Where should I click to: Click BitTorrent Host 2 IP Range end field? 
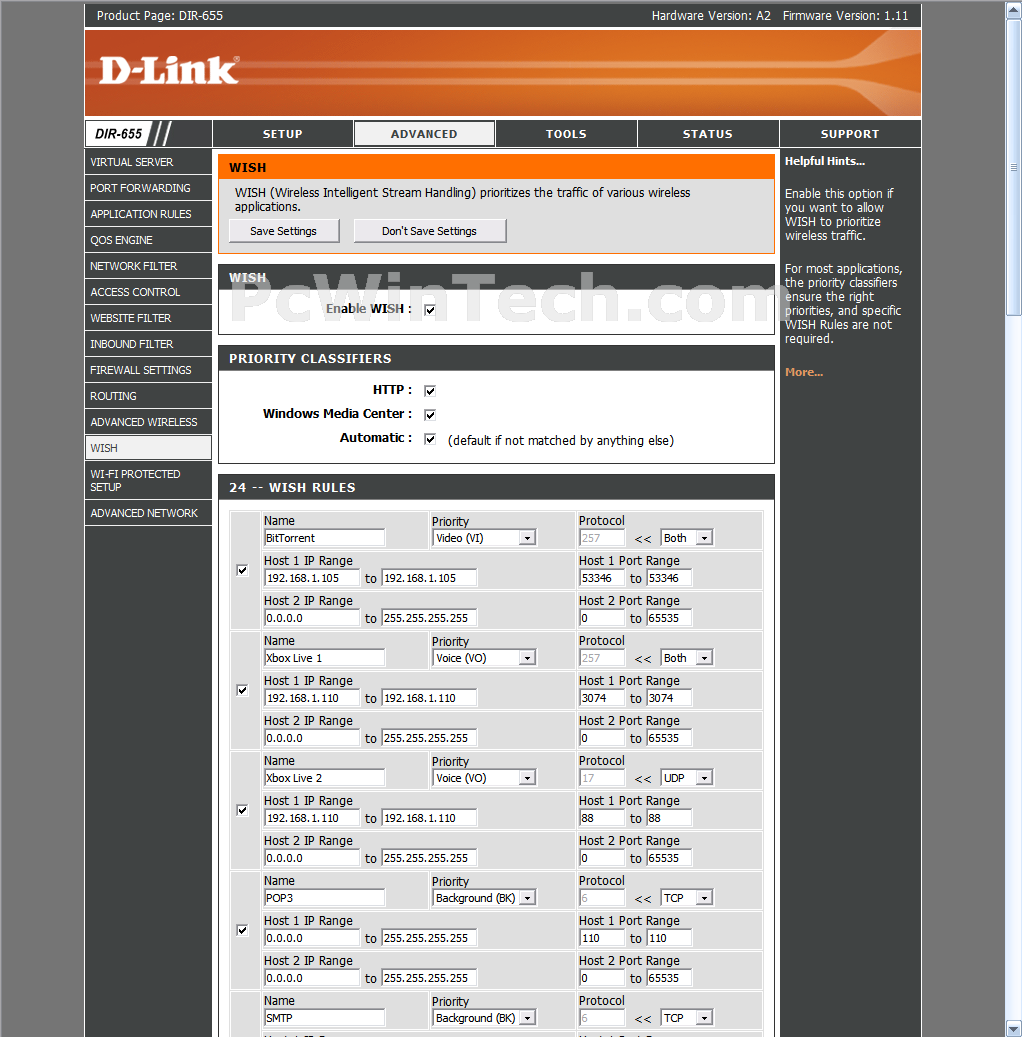(x=429, y=618)
